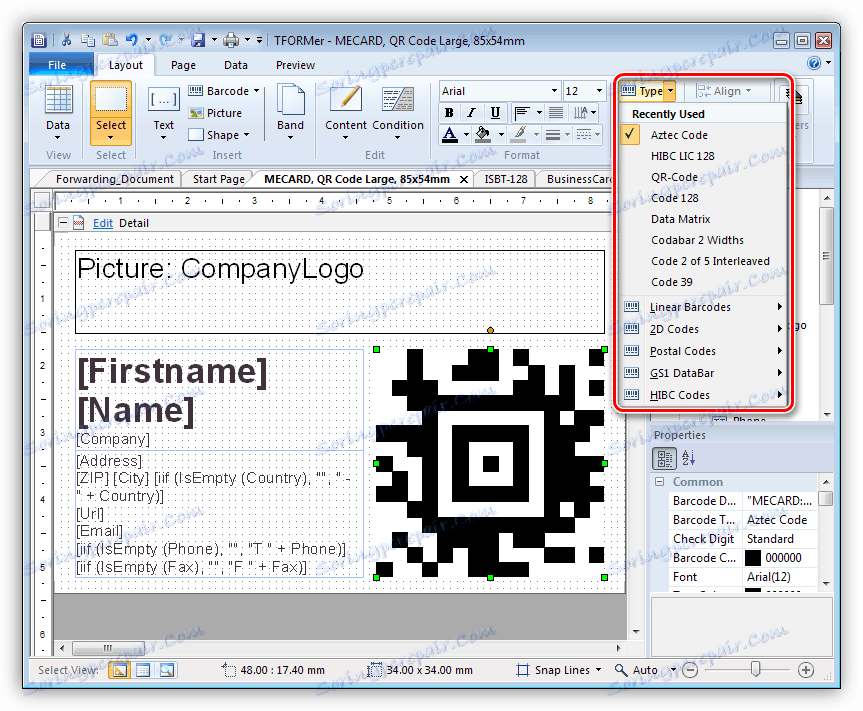Click the fill color paint bucket icon

click(483, 134)
